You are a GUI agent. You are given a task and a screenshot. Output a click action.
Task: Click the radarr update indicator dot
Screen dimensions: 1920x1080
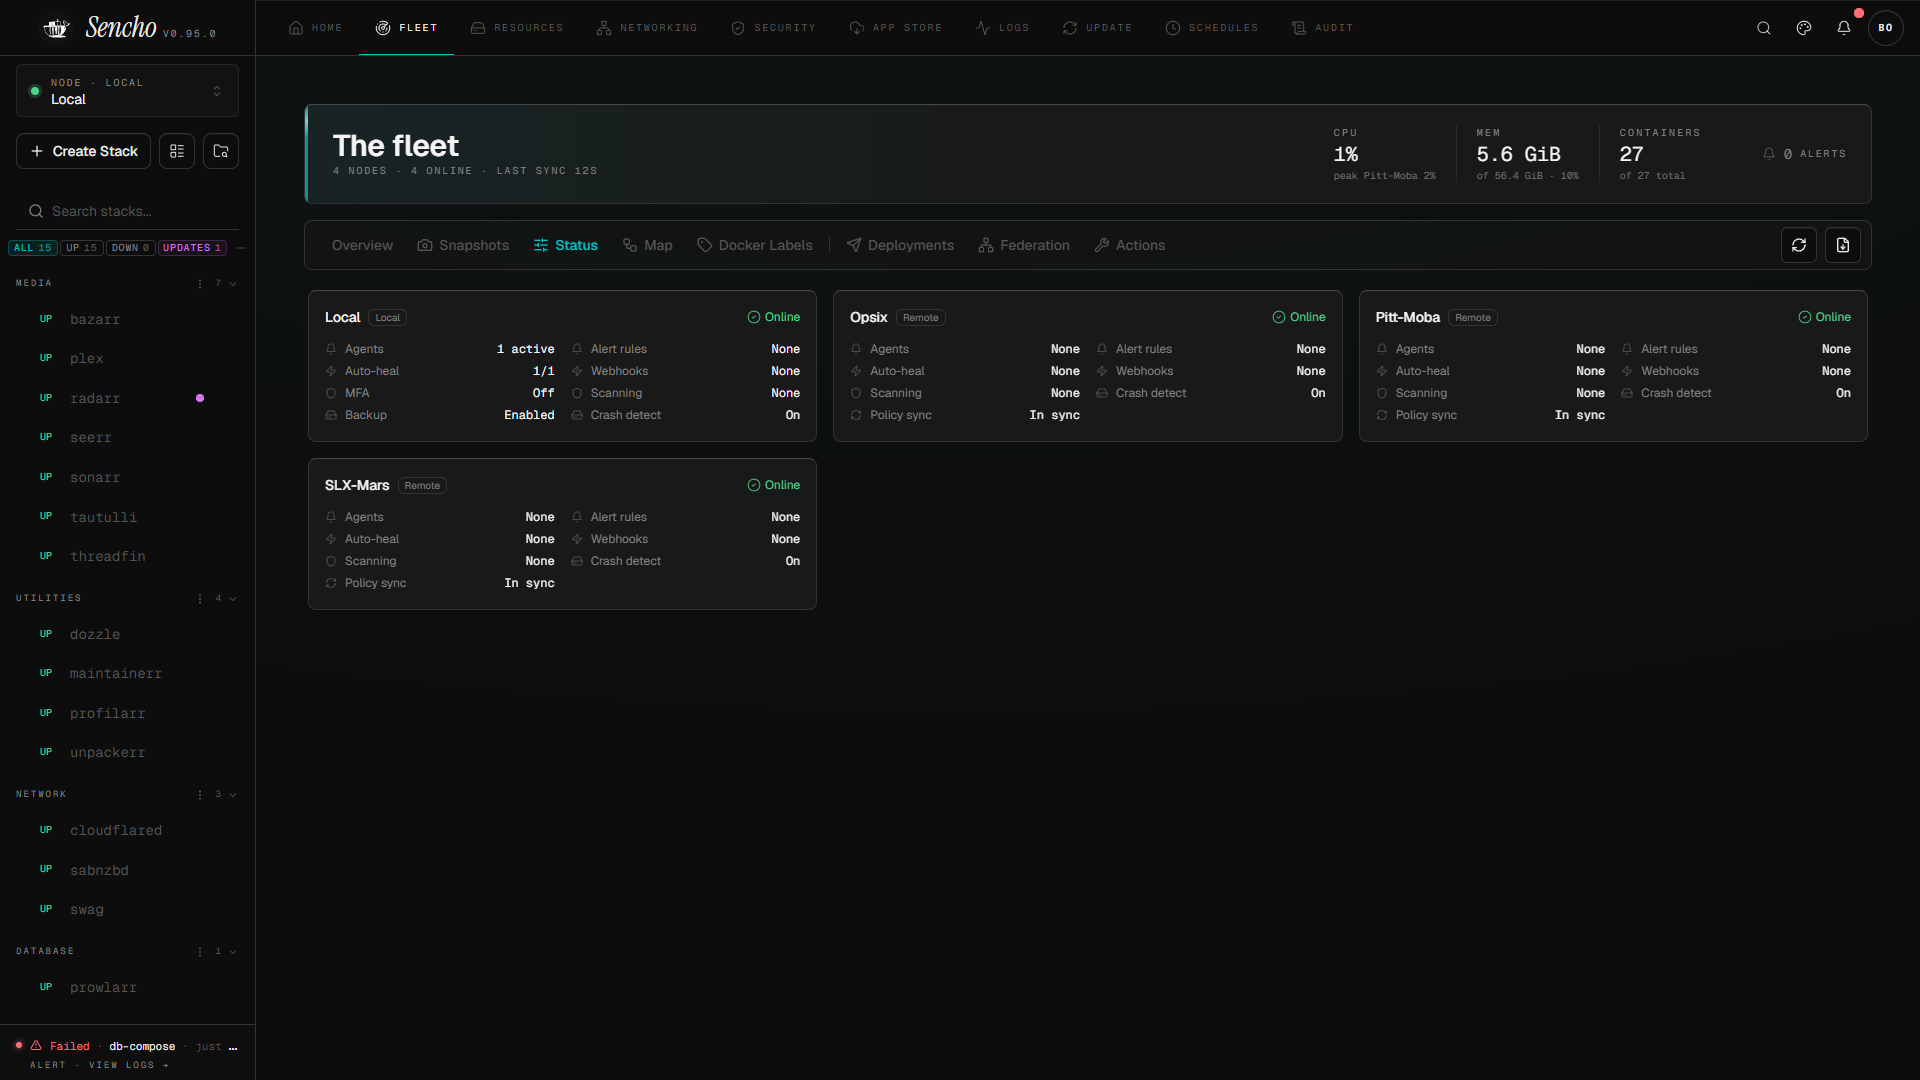200,398
